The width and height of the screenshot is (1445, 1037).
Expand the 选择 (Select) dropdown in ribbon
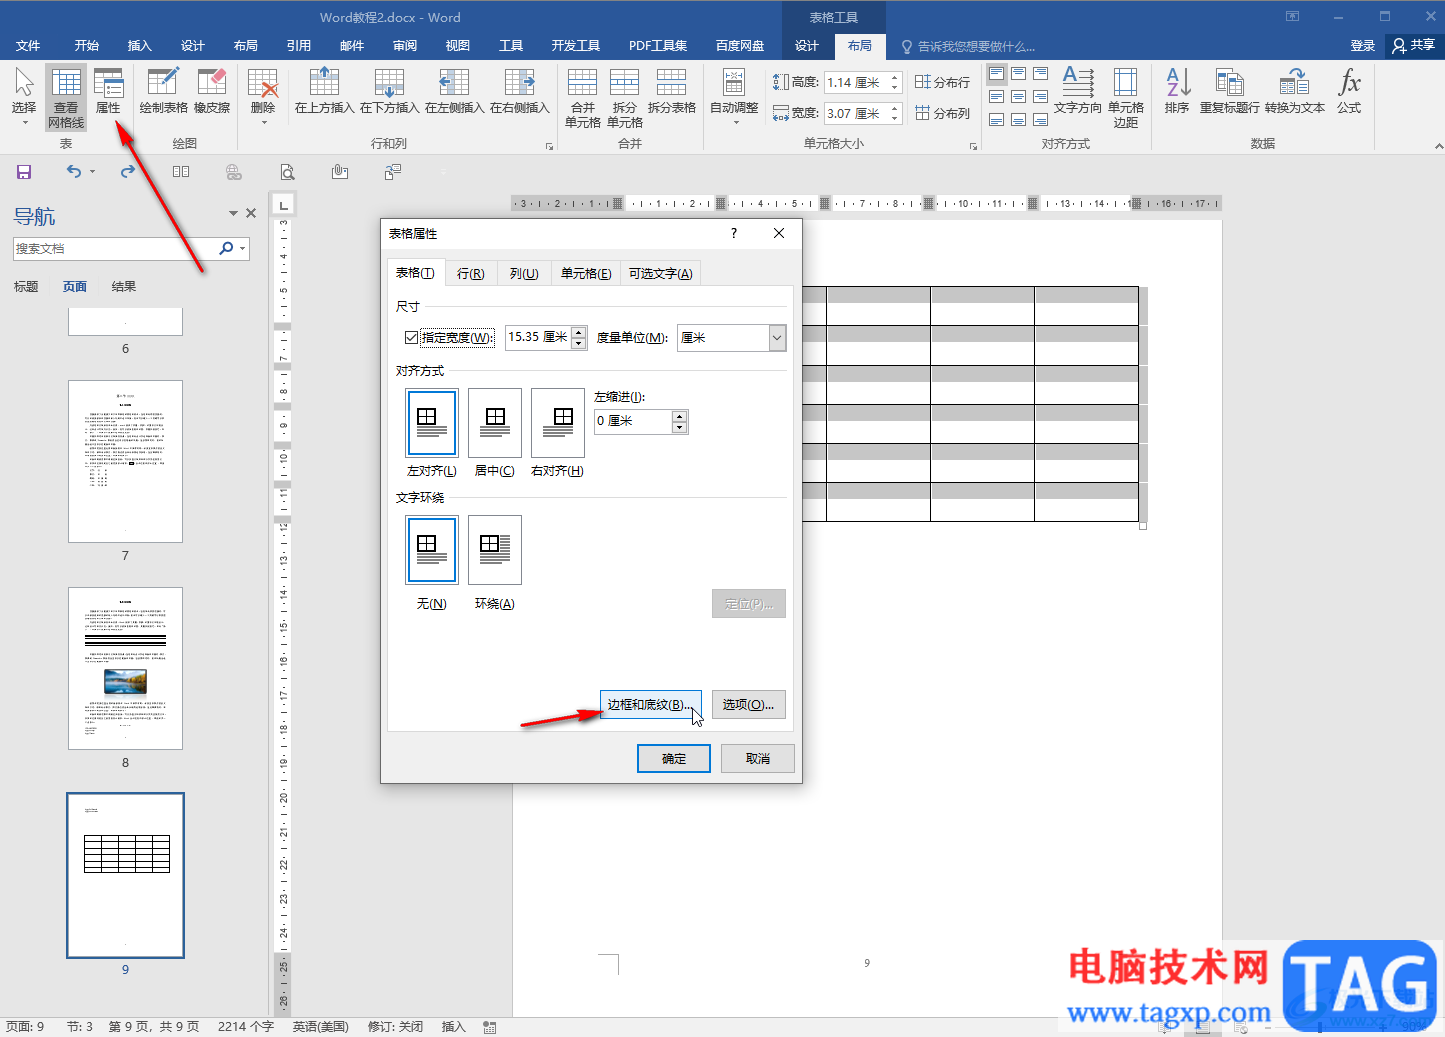pos(25,122)
